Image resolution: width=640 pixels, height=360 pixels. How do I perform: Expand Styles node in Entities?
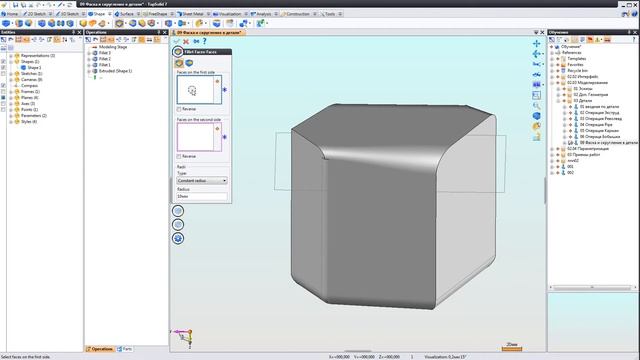pyautogui.click(x=11, y=122)
